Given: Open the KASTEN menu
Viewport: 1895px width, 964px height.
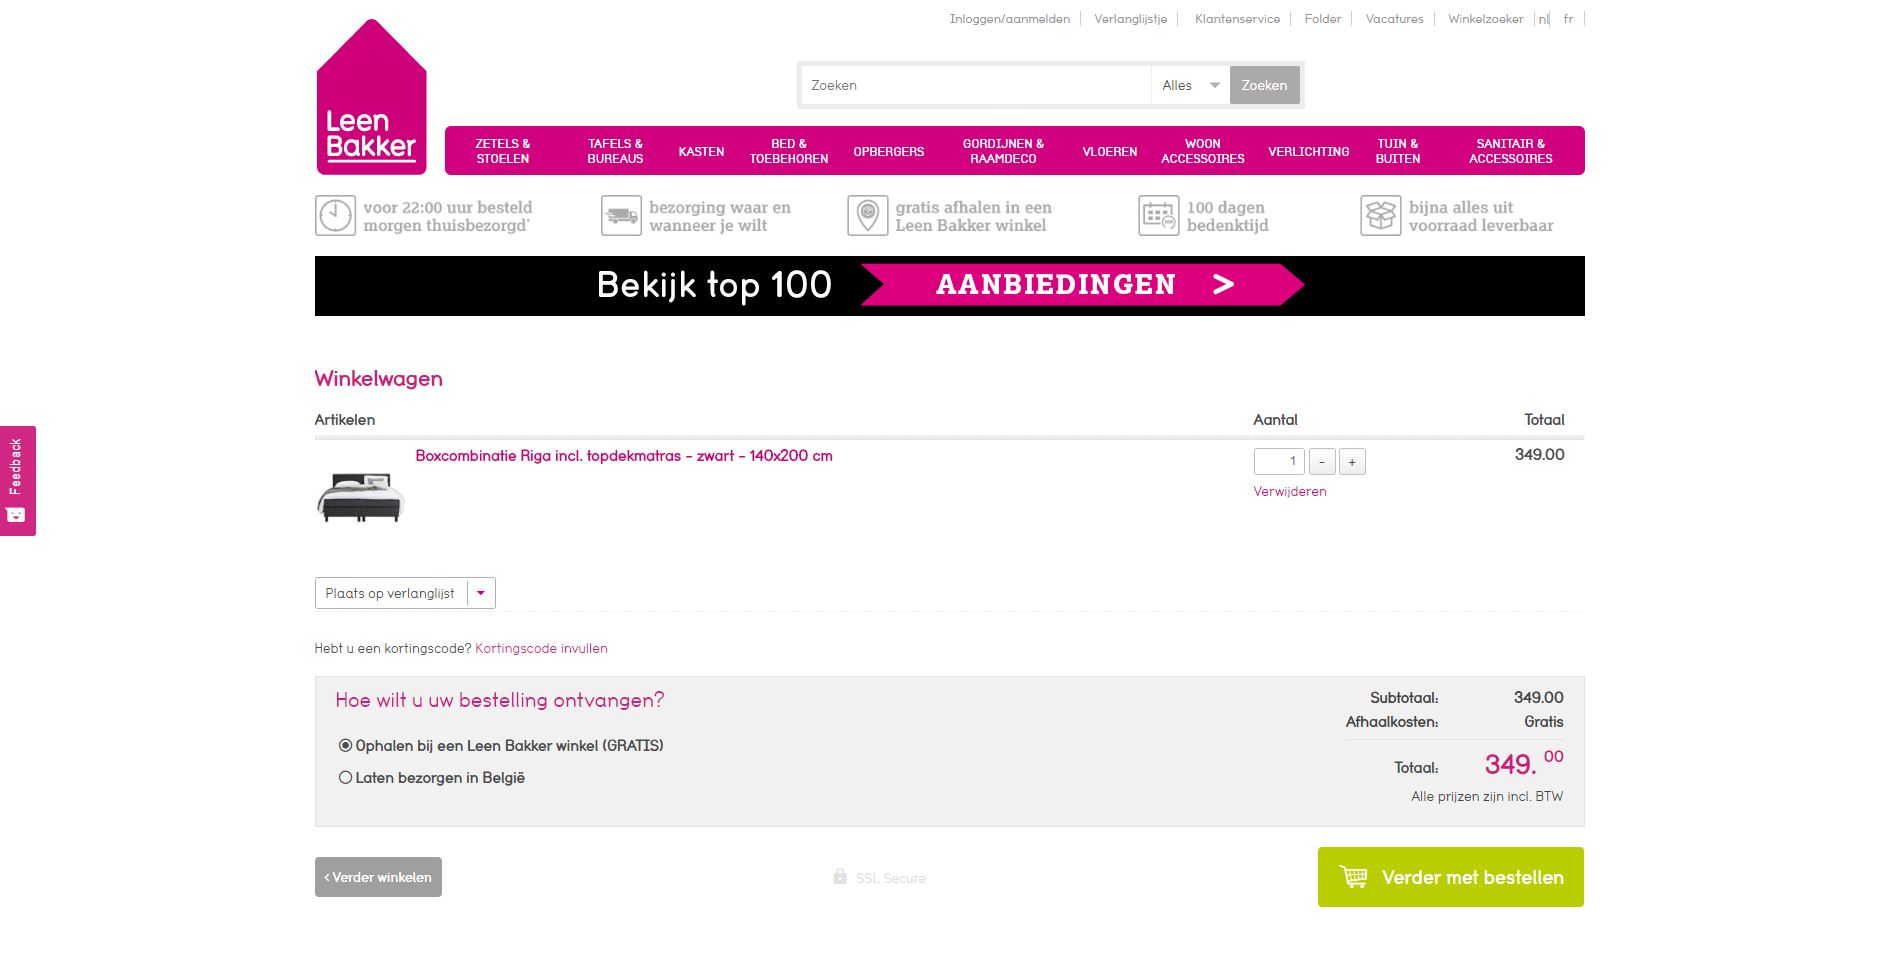Looking at the screenshot, I should click(x=701, y=151).
